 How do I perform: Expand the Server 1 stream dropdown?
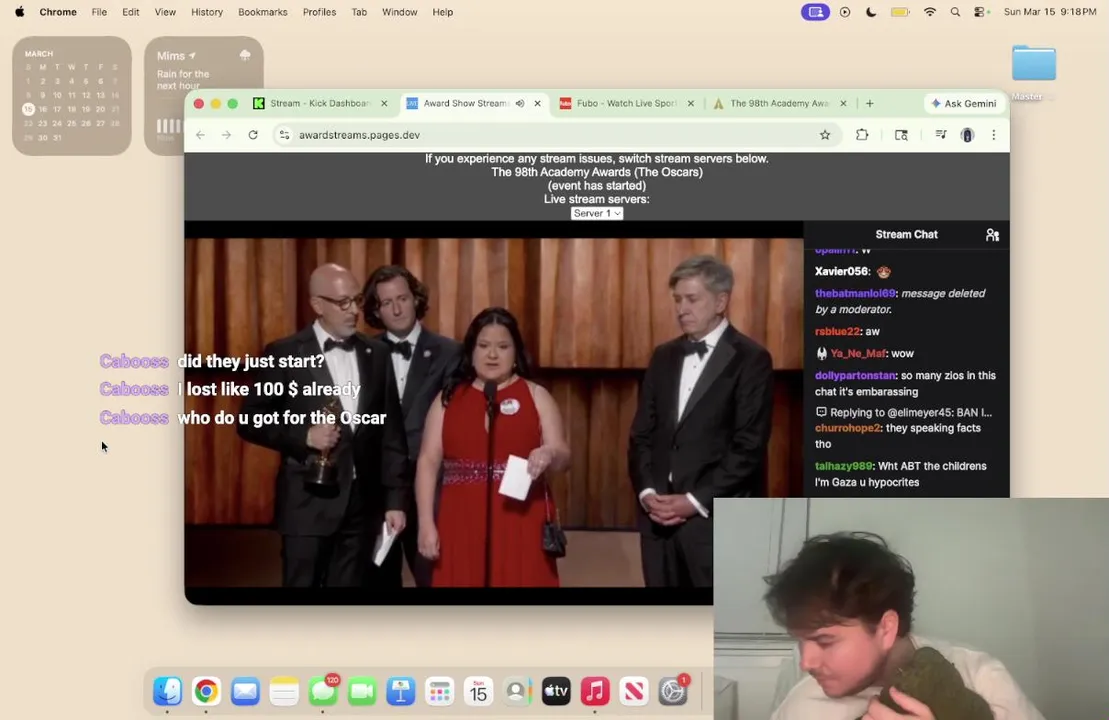tap(597, 213)
